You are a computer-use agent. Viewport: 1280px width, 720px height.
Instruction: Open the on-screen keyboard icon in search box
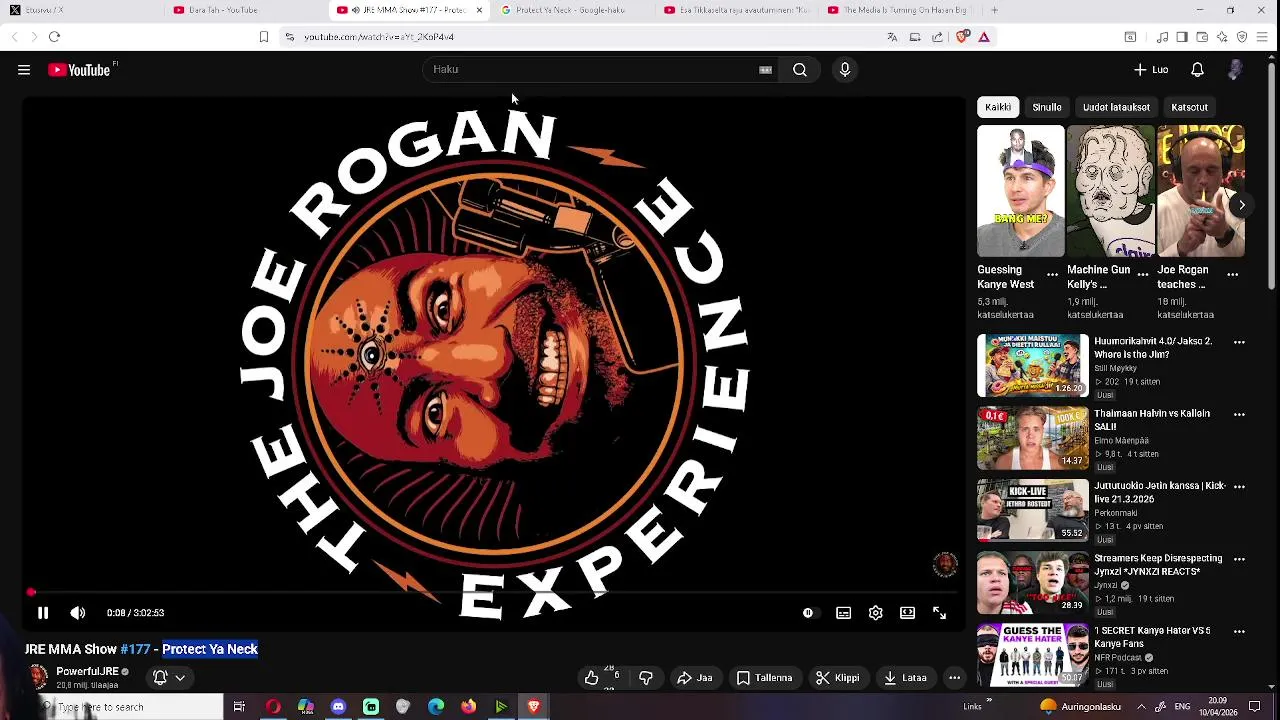tap(765, 70)
